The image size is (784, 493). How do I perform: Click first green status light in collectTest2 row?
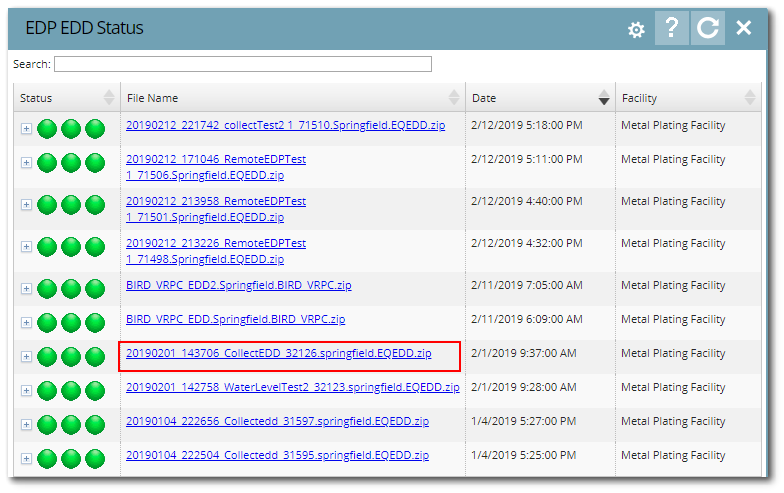point(47,130)
